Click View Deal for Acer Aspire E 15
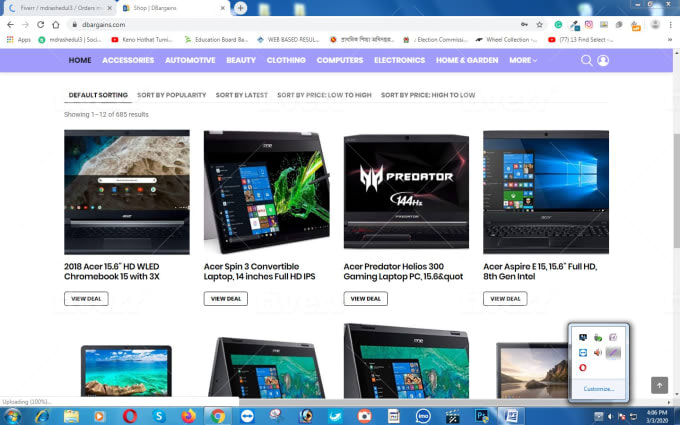This screenshot has width=680, height=425. [x=505, y=298]
